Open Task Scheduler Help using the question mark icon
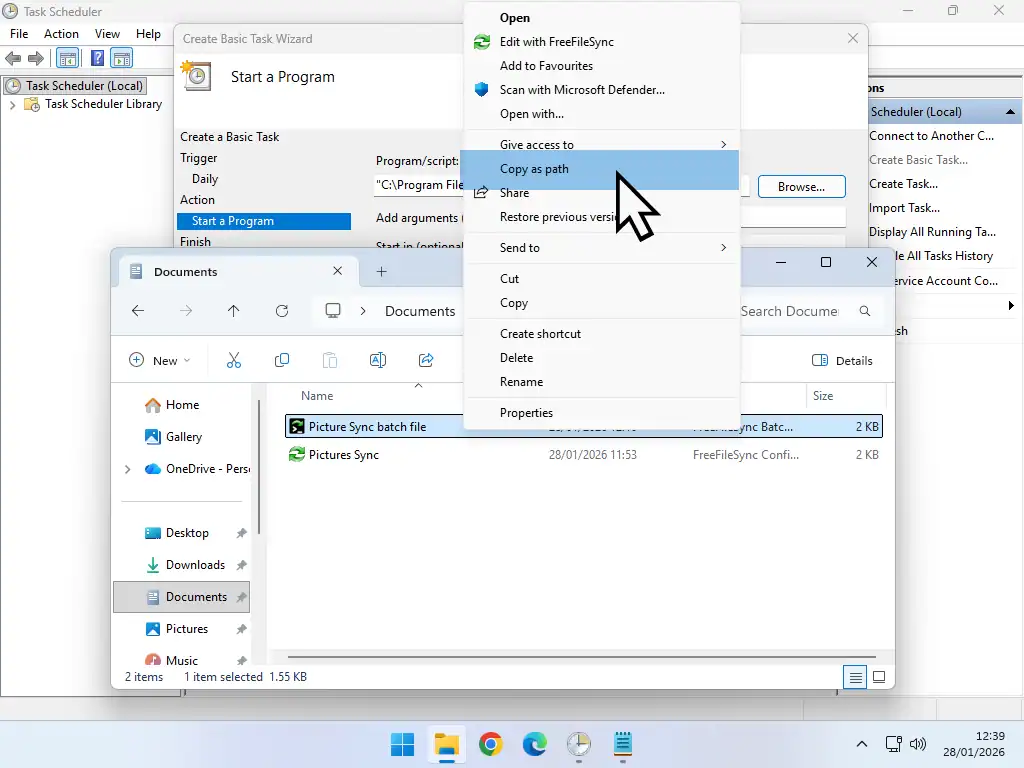This screenshot has height=768, width=1024. tap(96, 58)
